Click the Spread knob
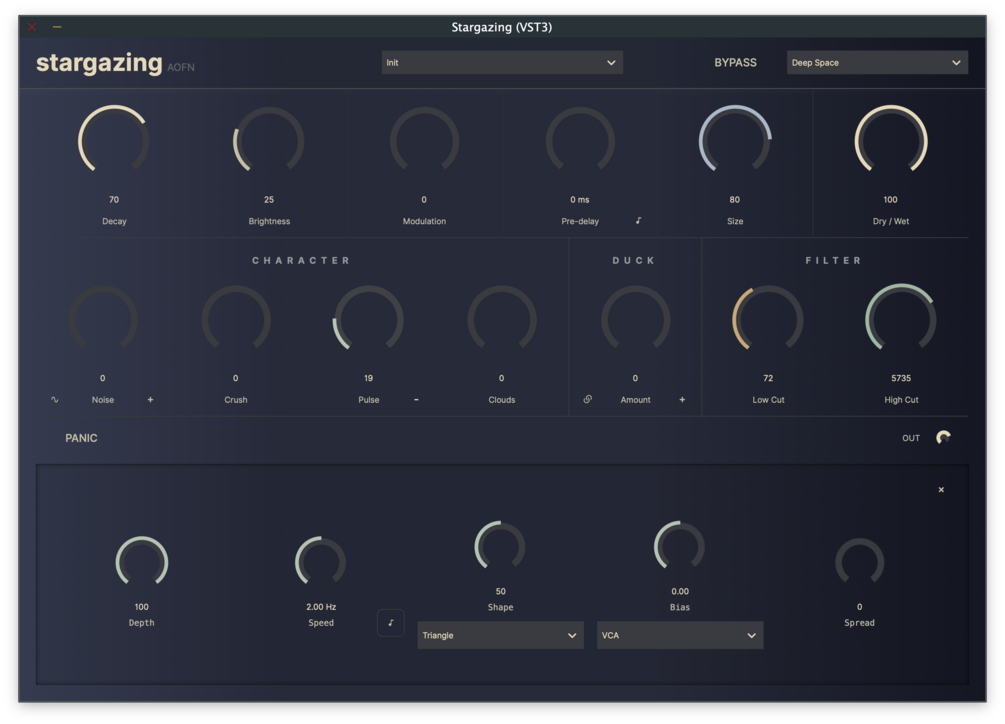Viewport: 1005px width, 724px height. (860, 561)
